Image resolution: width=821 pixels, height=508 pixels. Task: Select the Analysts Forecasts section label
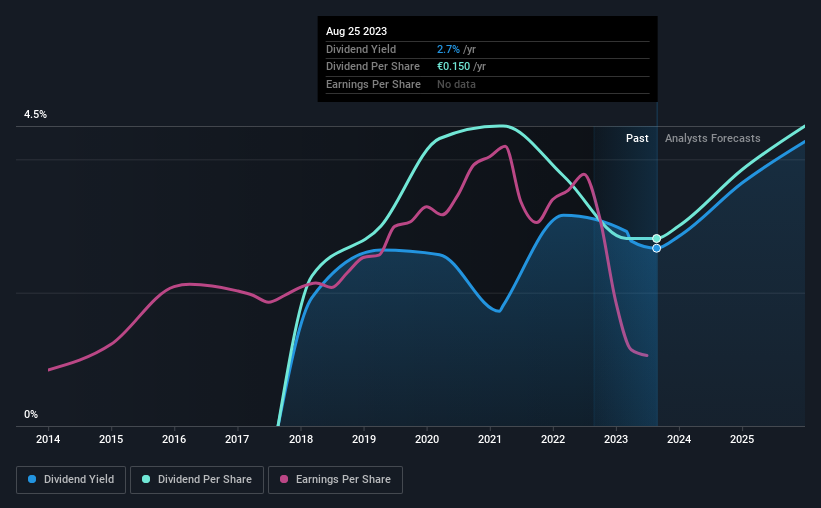pos(712,138)
